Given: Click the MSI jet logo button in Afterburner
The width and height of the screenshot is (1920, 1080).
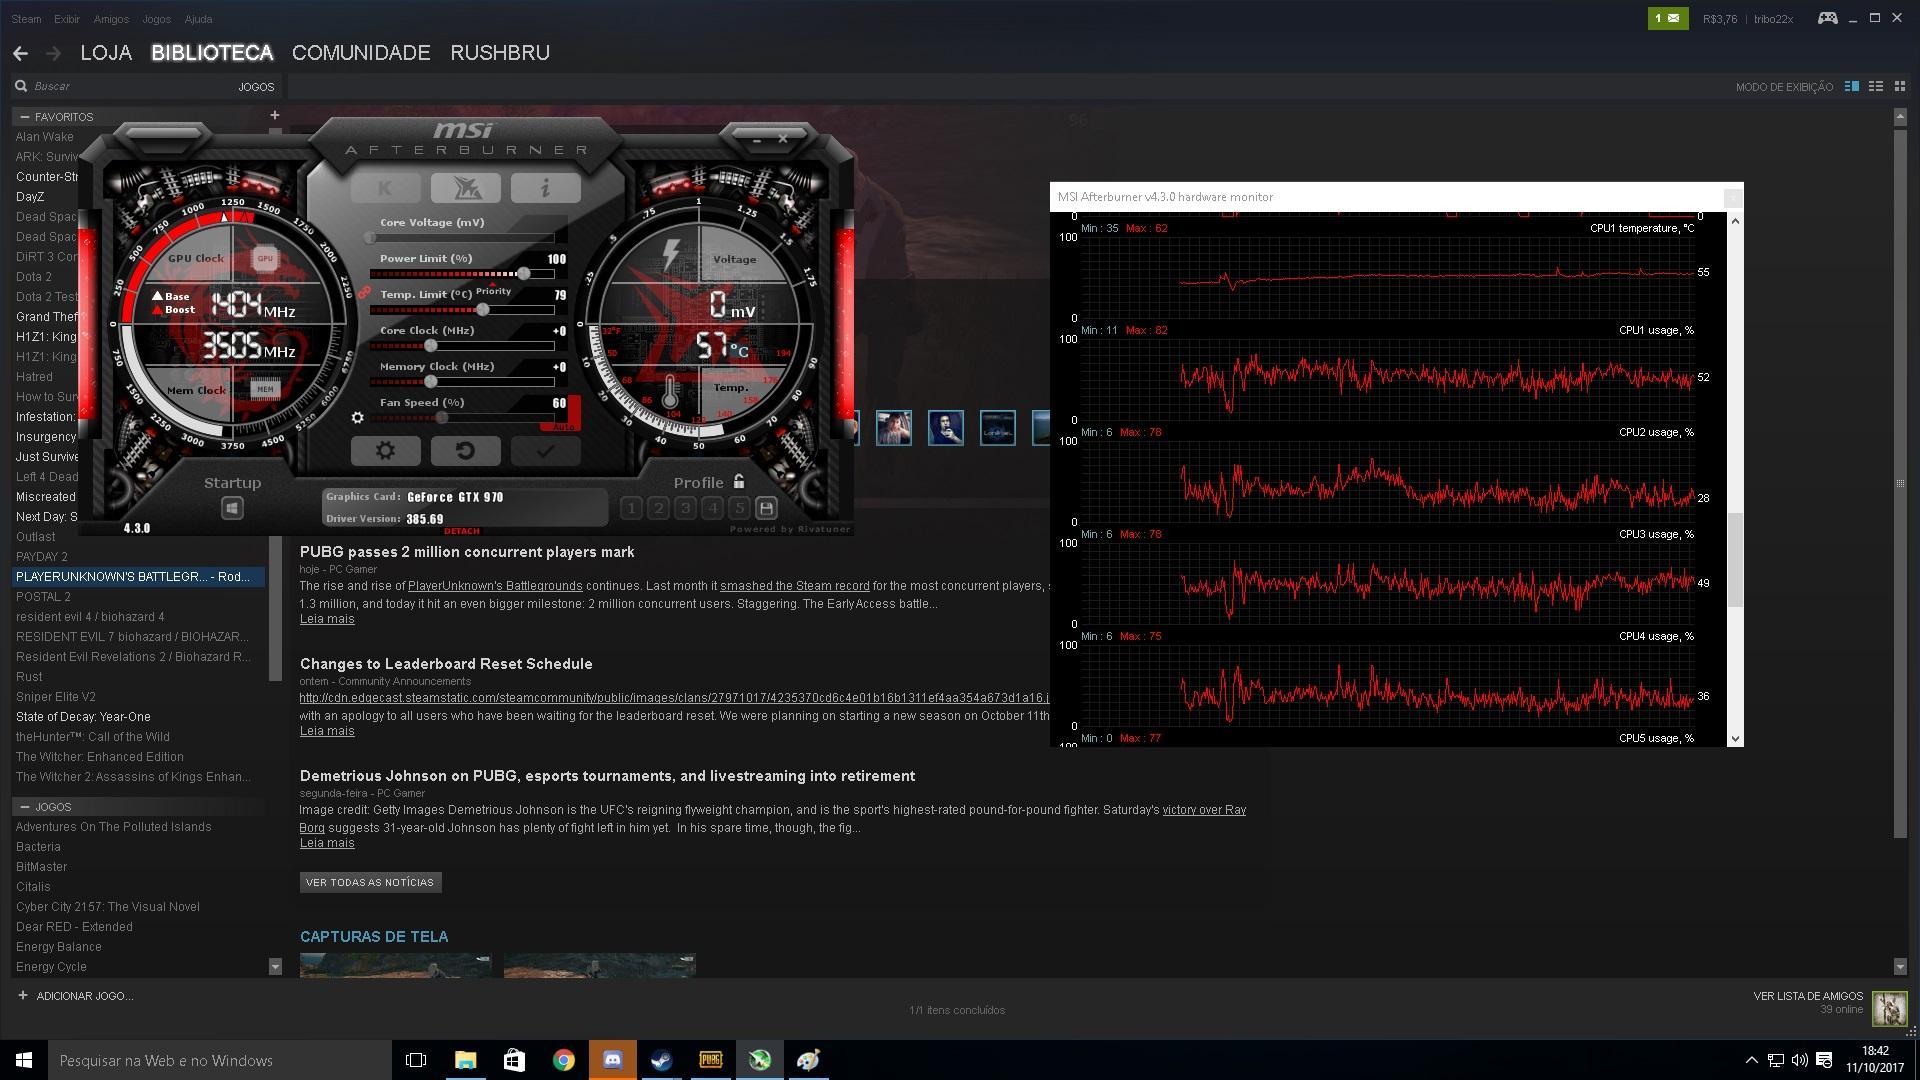Looking at the screenshot, I should click(465, 187).
